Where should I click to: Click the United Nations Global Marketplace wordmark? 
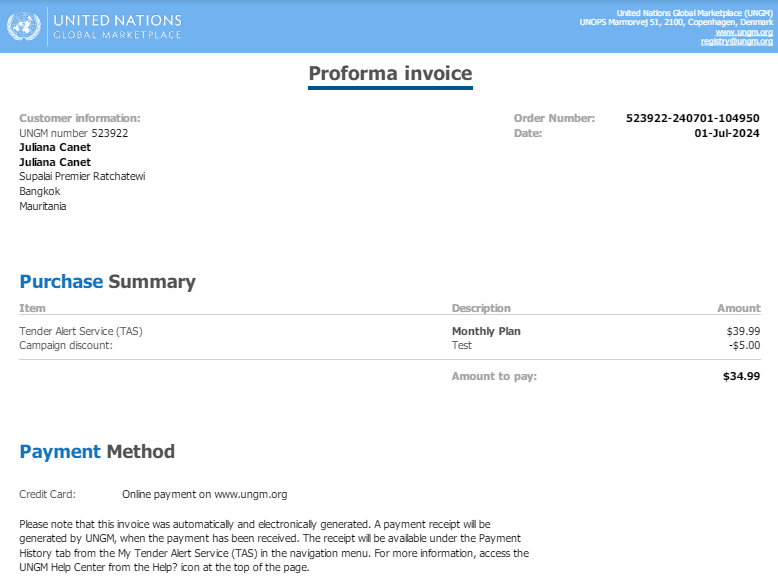pyautogui.click(x=118, y=27)
